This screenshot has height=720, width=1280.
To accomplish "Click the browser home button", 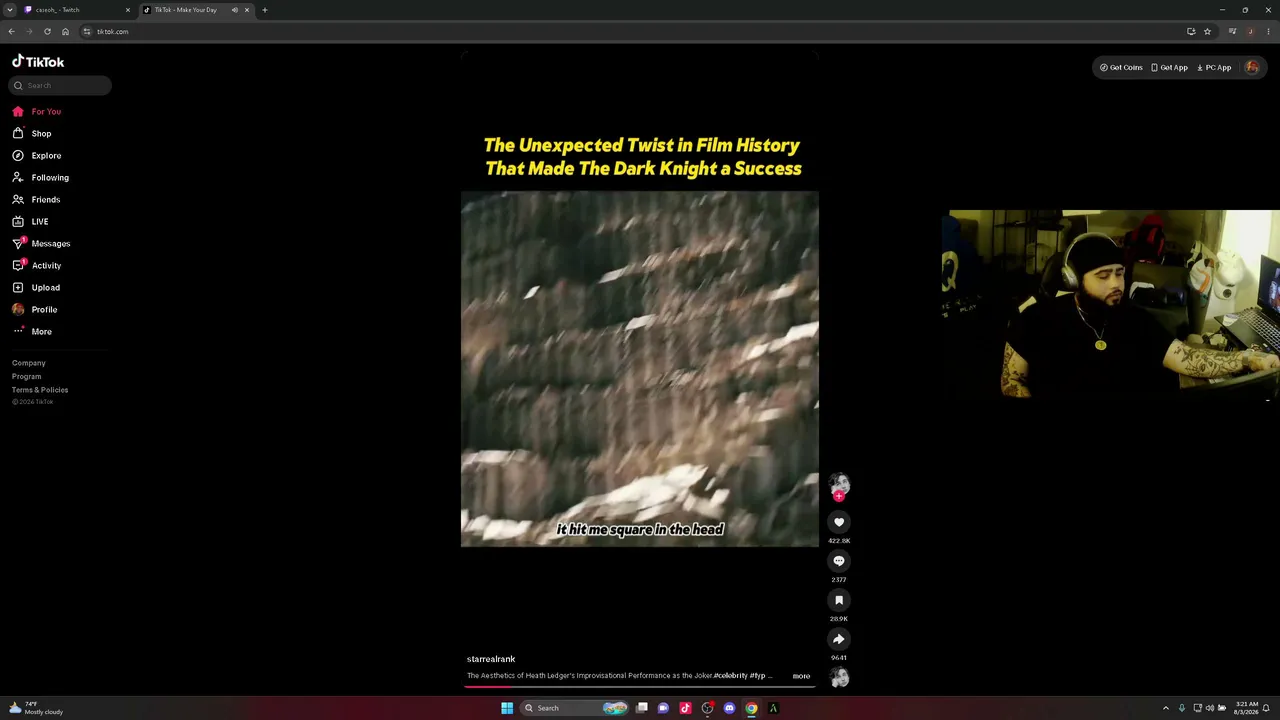I will coord(65,32).
